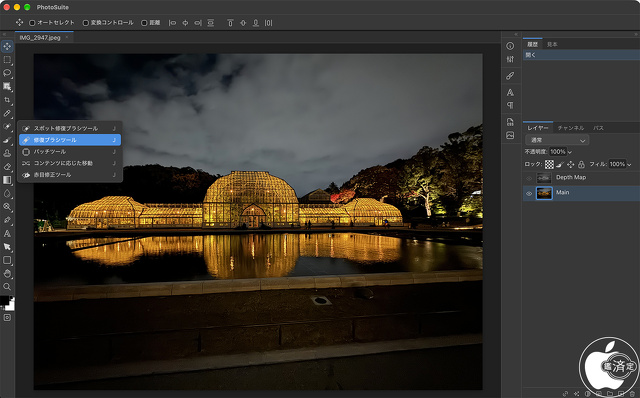
Task: Select the Crop tool
Action: 7,100
